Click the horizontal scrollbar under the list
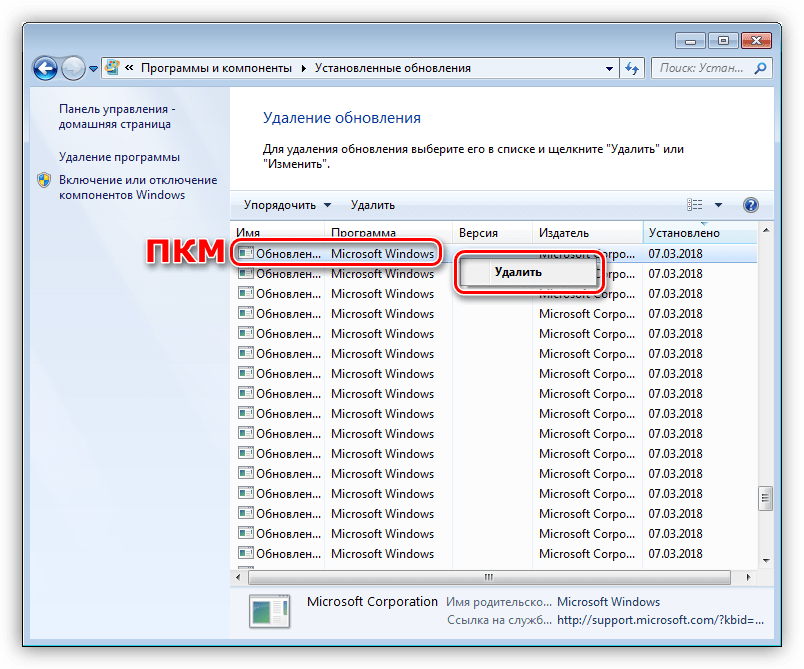This screenshot has height=669, width=804. pyautogui.click(x=490, y=577)
